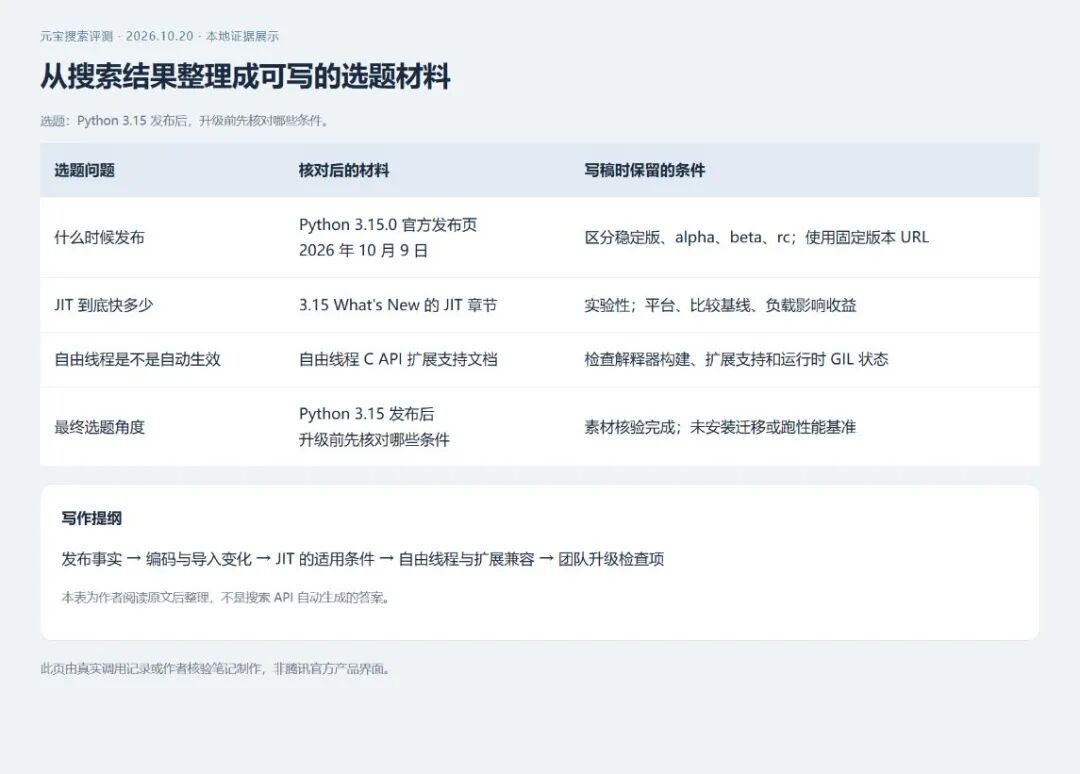This screenshot has width=1080, height=774.
Task: Click the column header '选题问题'
Action: point(84,170)
